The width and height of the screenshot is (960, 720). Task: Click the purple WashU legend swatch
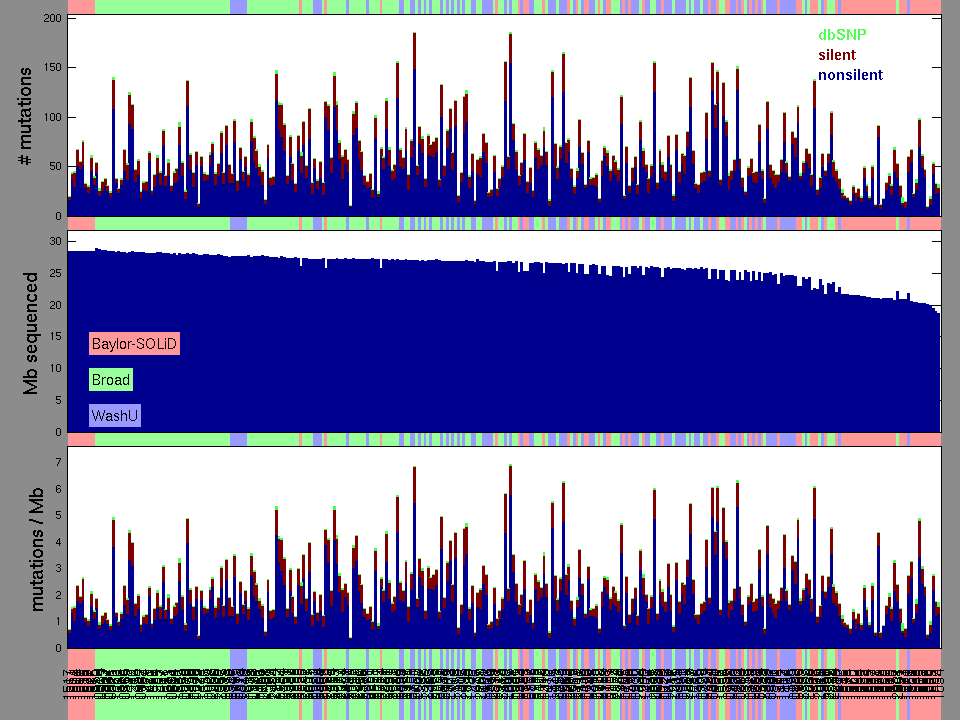pos(114,415)
